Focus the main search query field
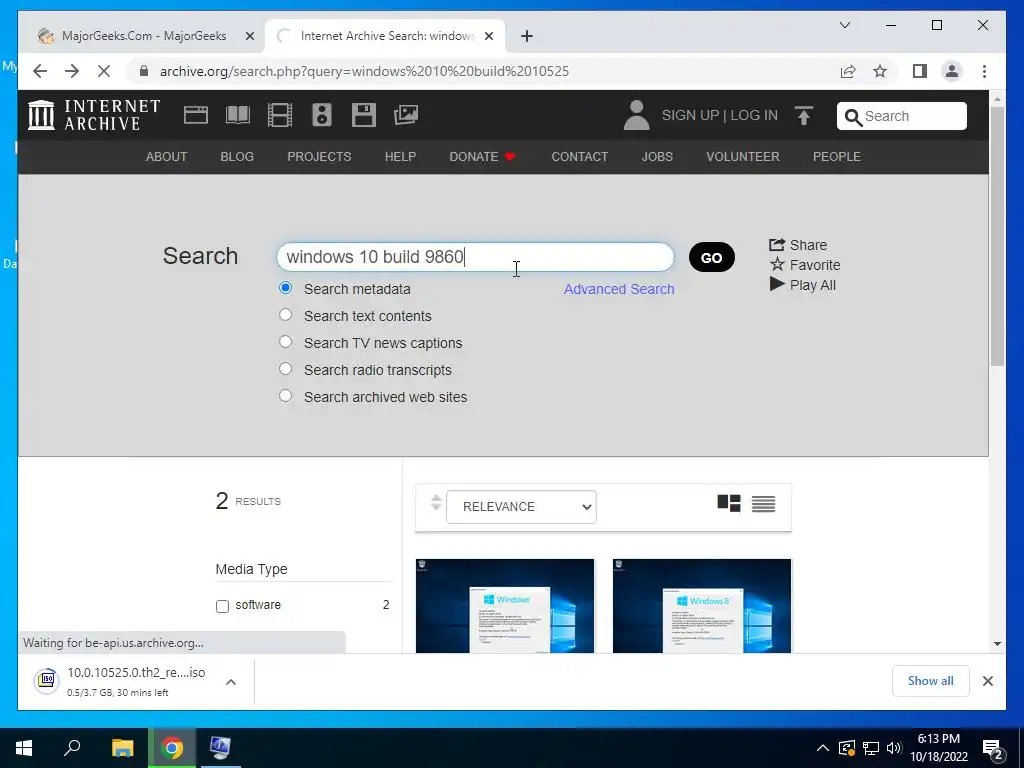 (475, 257)
